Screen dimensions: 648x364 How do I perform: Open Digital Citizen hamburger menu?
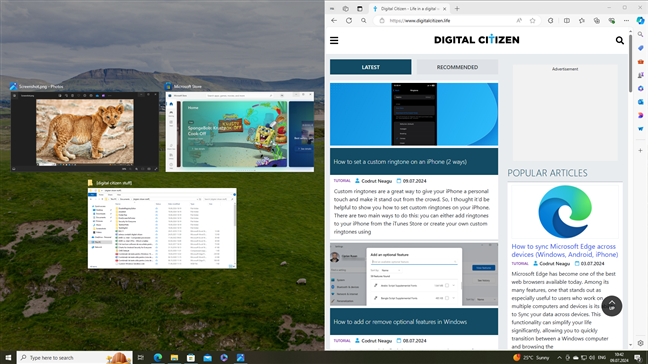coord(334,40)
